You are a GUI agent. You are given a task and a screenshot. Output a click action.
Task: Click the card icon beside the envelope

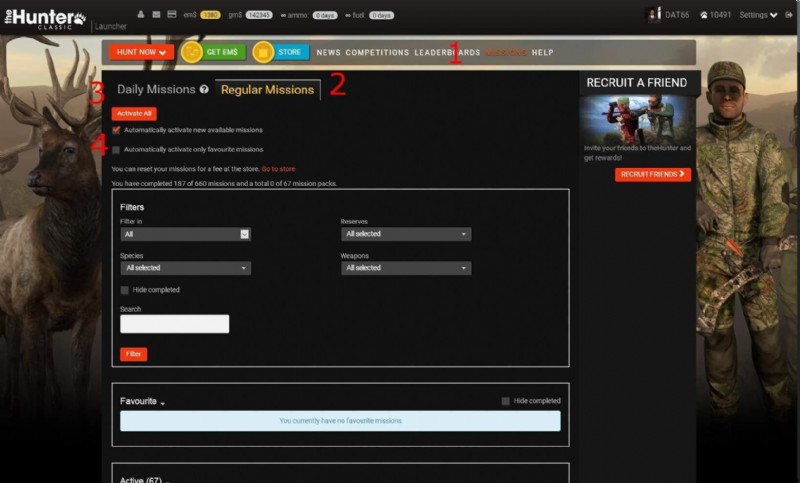tap(171, 14)
